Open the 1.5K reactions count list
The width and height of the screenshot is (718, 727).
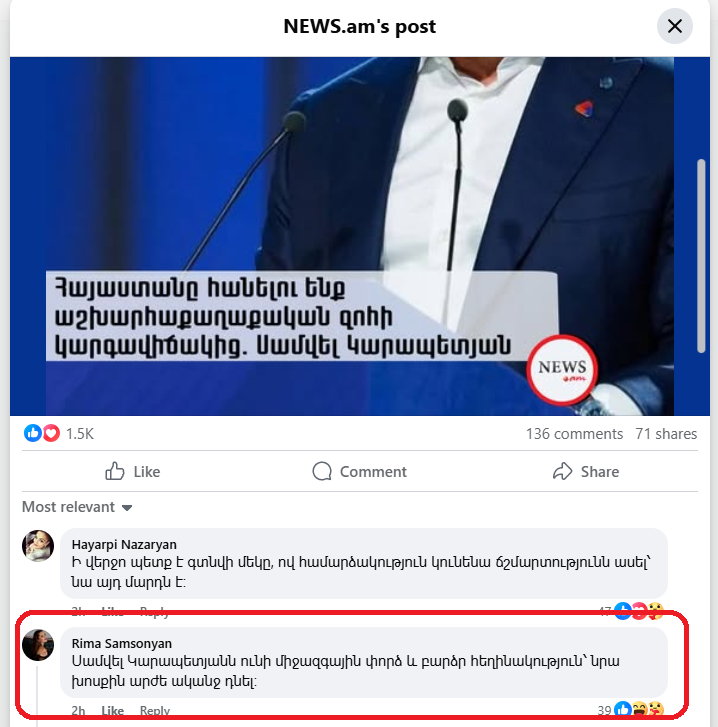(x=79, y=434)
